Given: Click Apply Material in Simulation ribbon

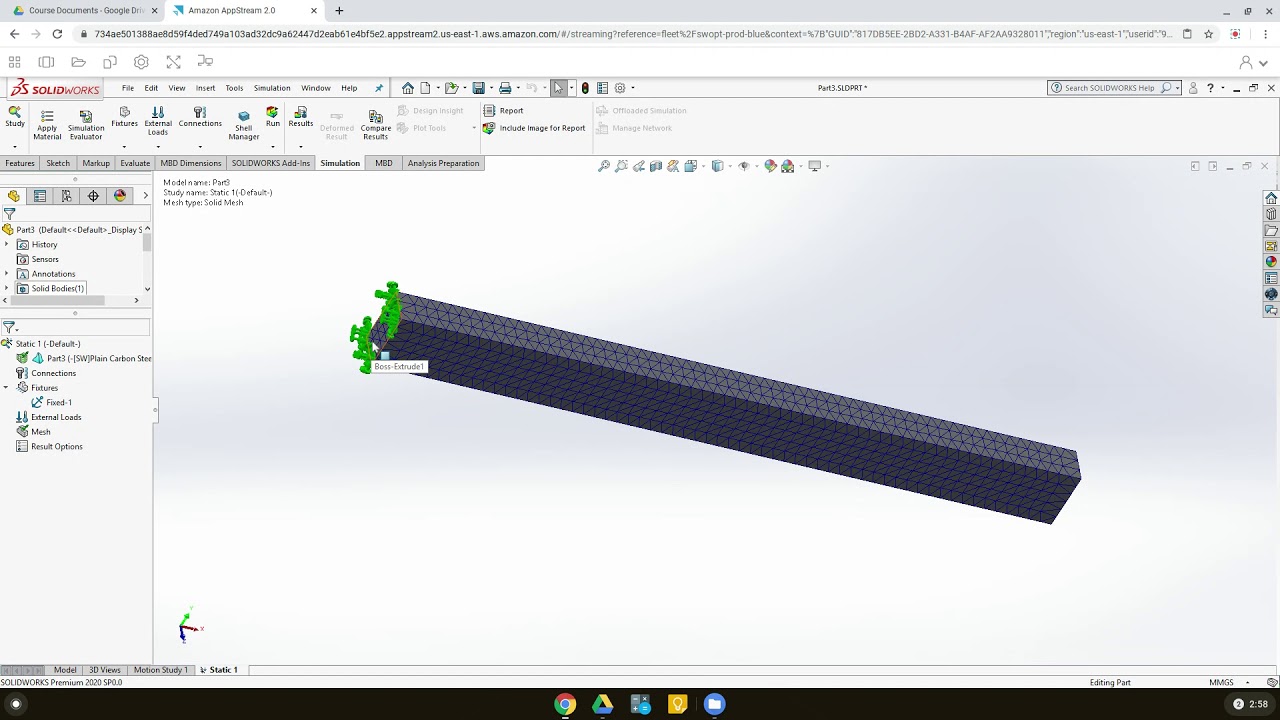Looking at the screenshot, I should click(x=47, y=124).
